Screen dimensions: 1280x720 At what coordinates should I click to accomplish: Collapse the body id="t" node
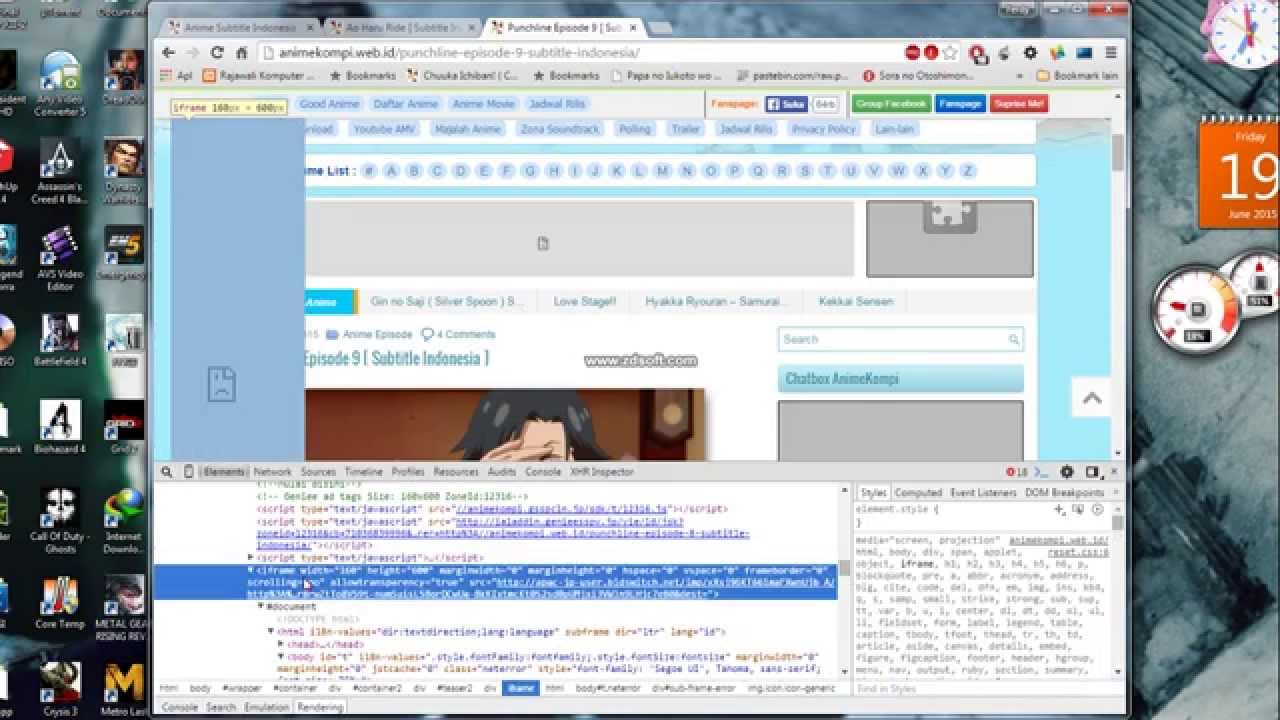pos(281,656)
